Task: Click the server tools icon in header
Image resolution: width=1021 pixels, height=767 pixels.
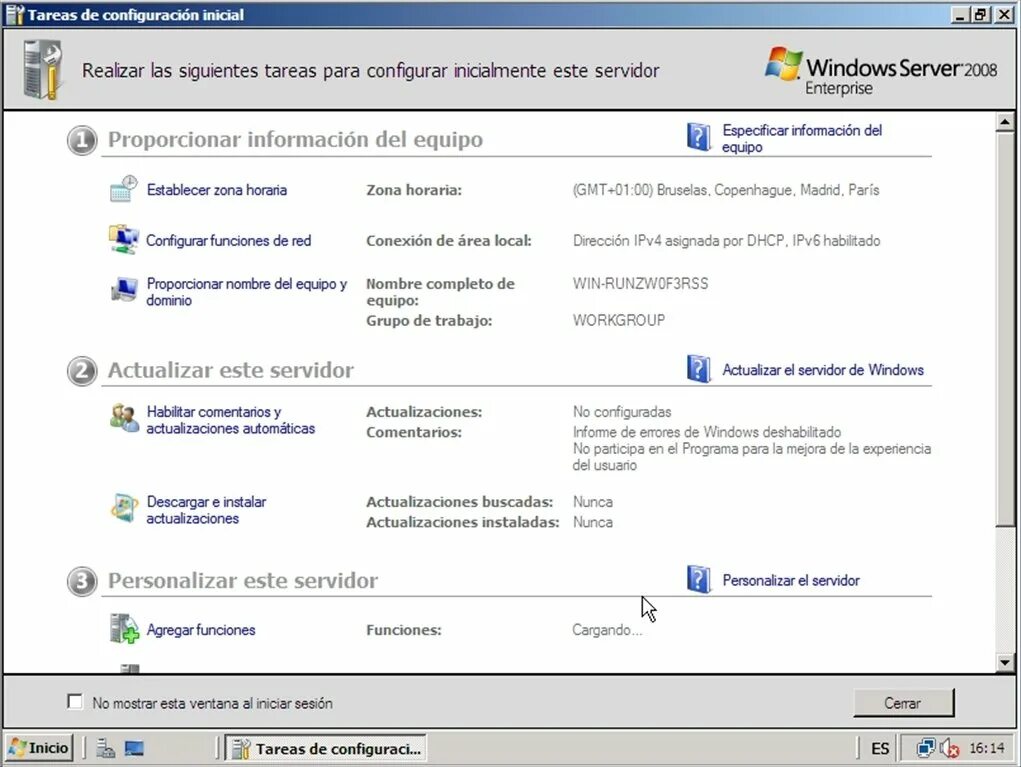Action: [x=42, y=69]
